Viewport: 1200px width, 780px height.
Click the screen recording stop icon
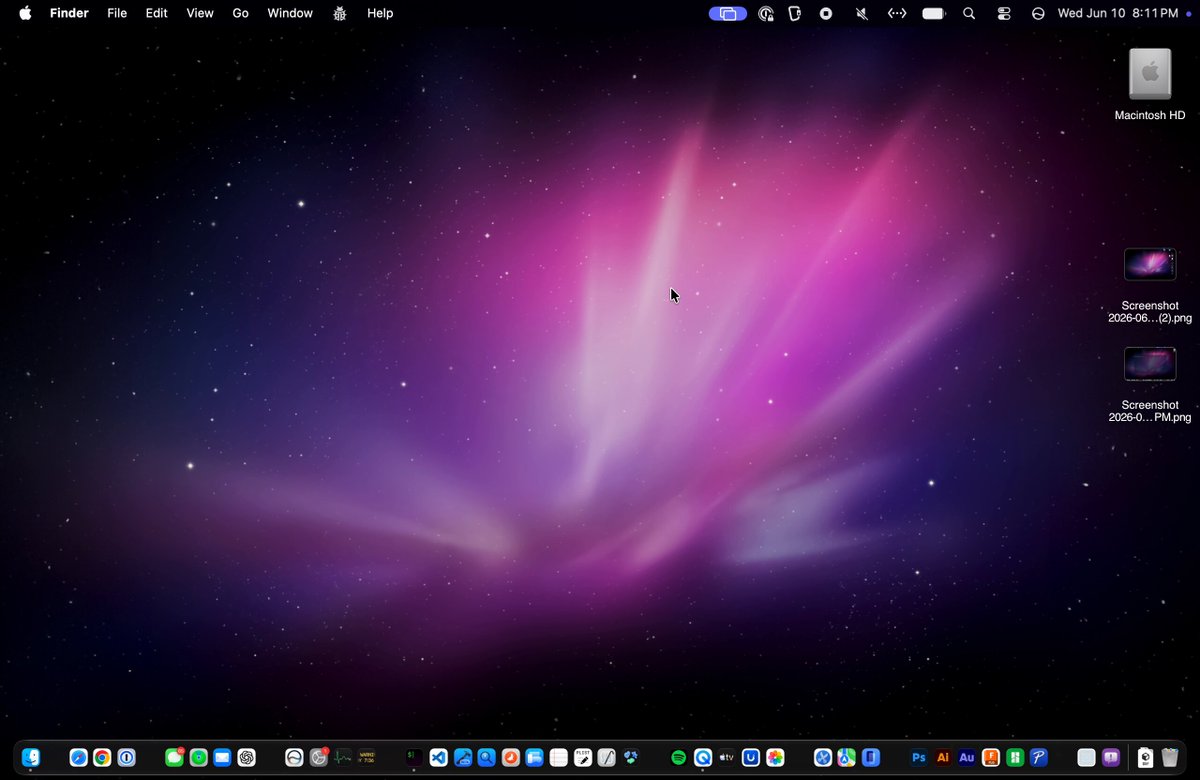tap(826, 13)
